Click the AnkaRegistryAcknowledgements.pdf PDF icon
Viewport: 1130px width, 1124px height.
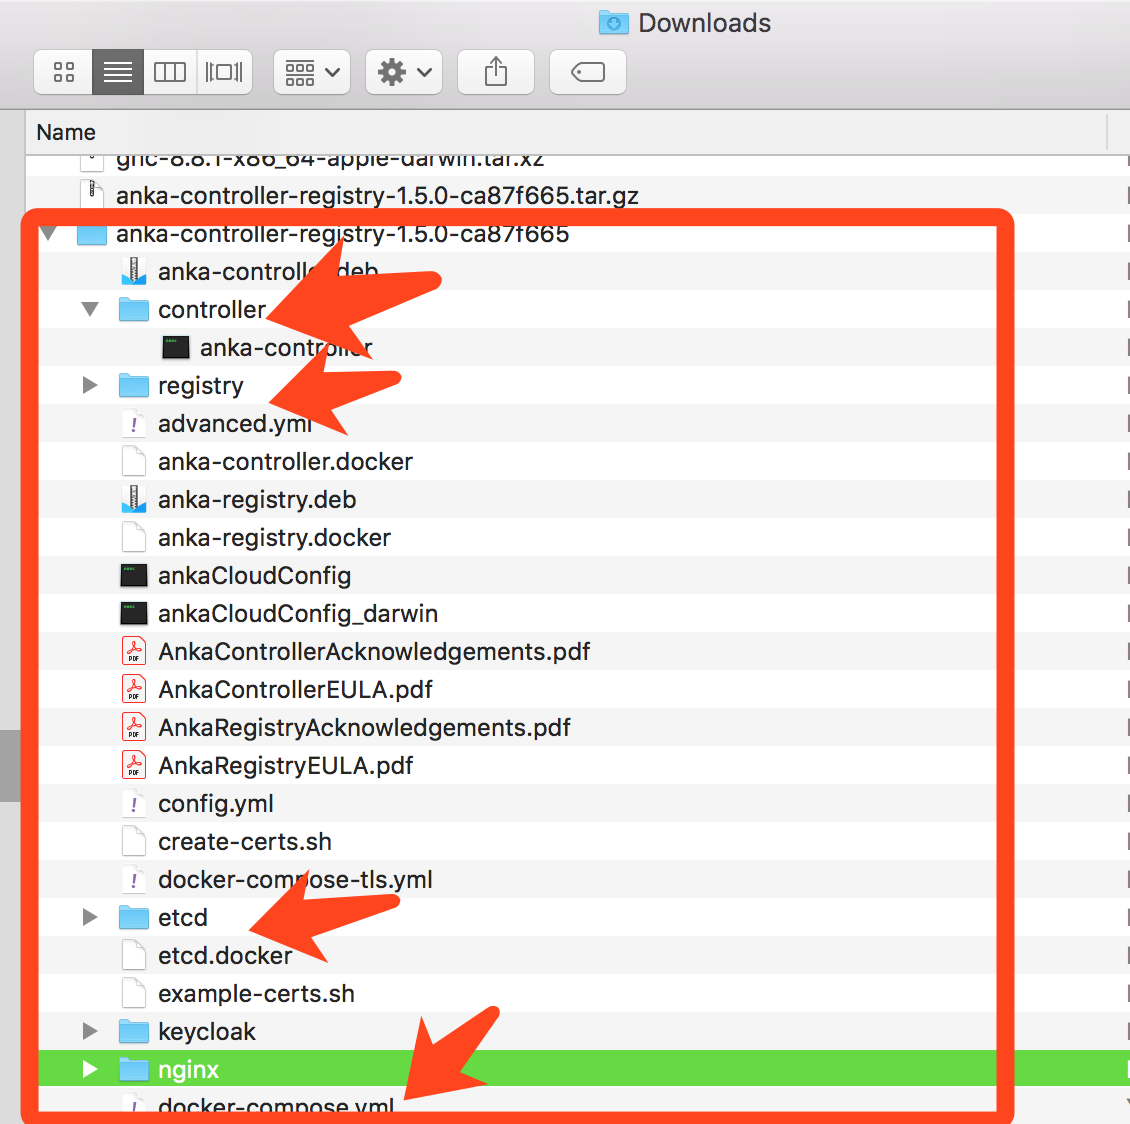(x=134, y=727)
